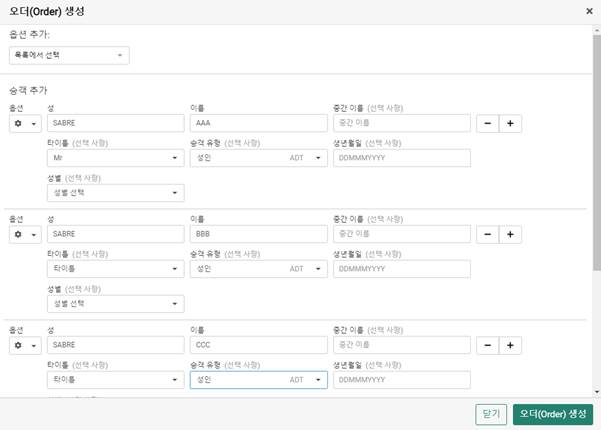Open the passenger type dropdown for AAA
601x430 pixels.
click(x=259, y=158)
